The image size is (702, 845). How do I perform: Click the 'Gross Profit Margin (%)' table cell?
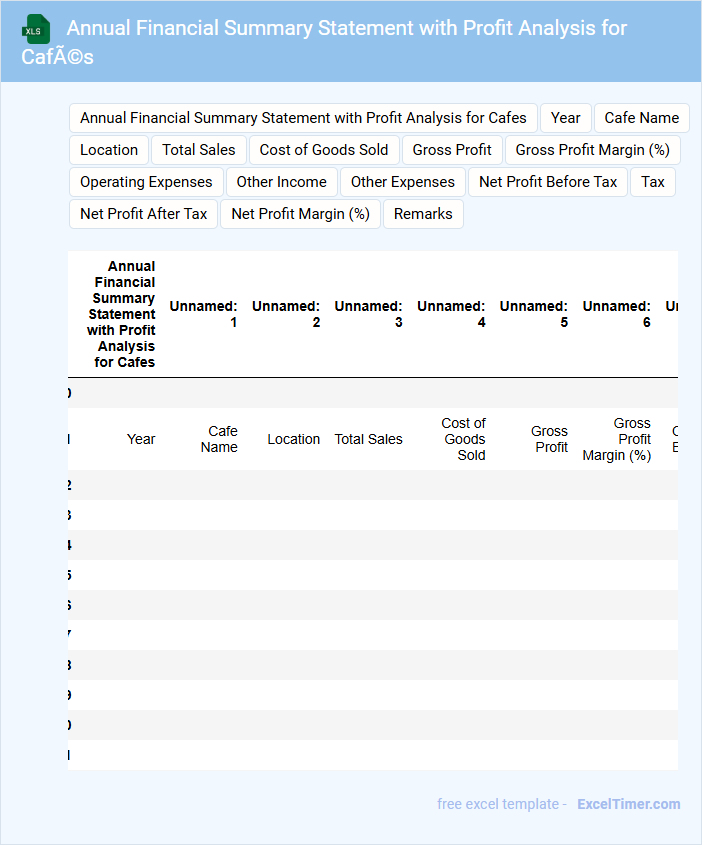(617, 439)
